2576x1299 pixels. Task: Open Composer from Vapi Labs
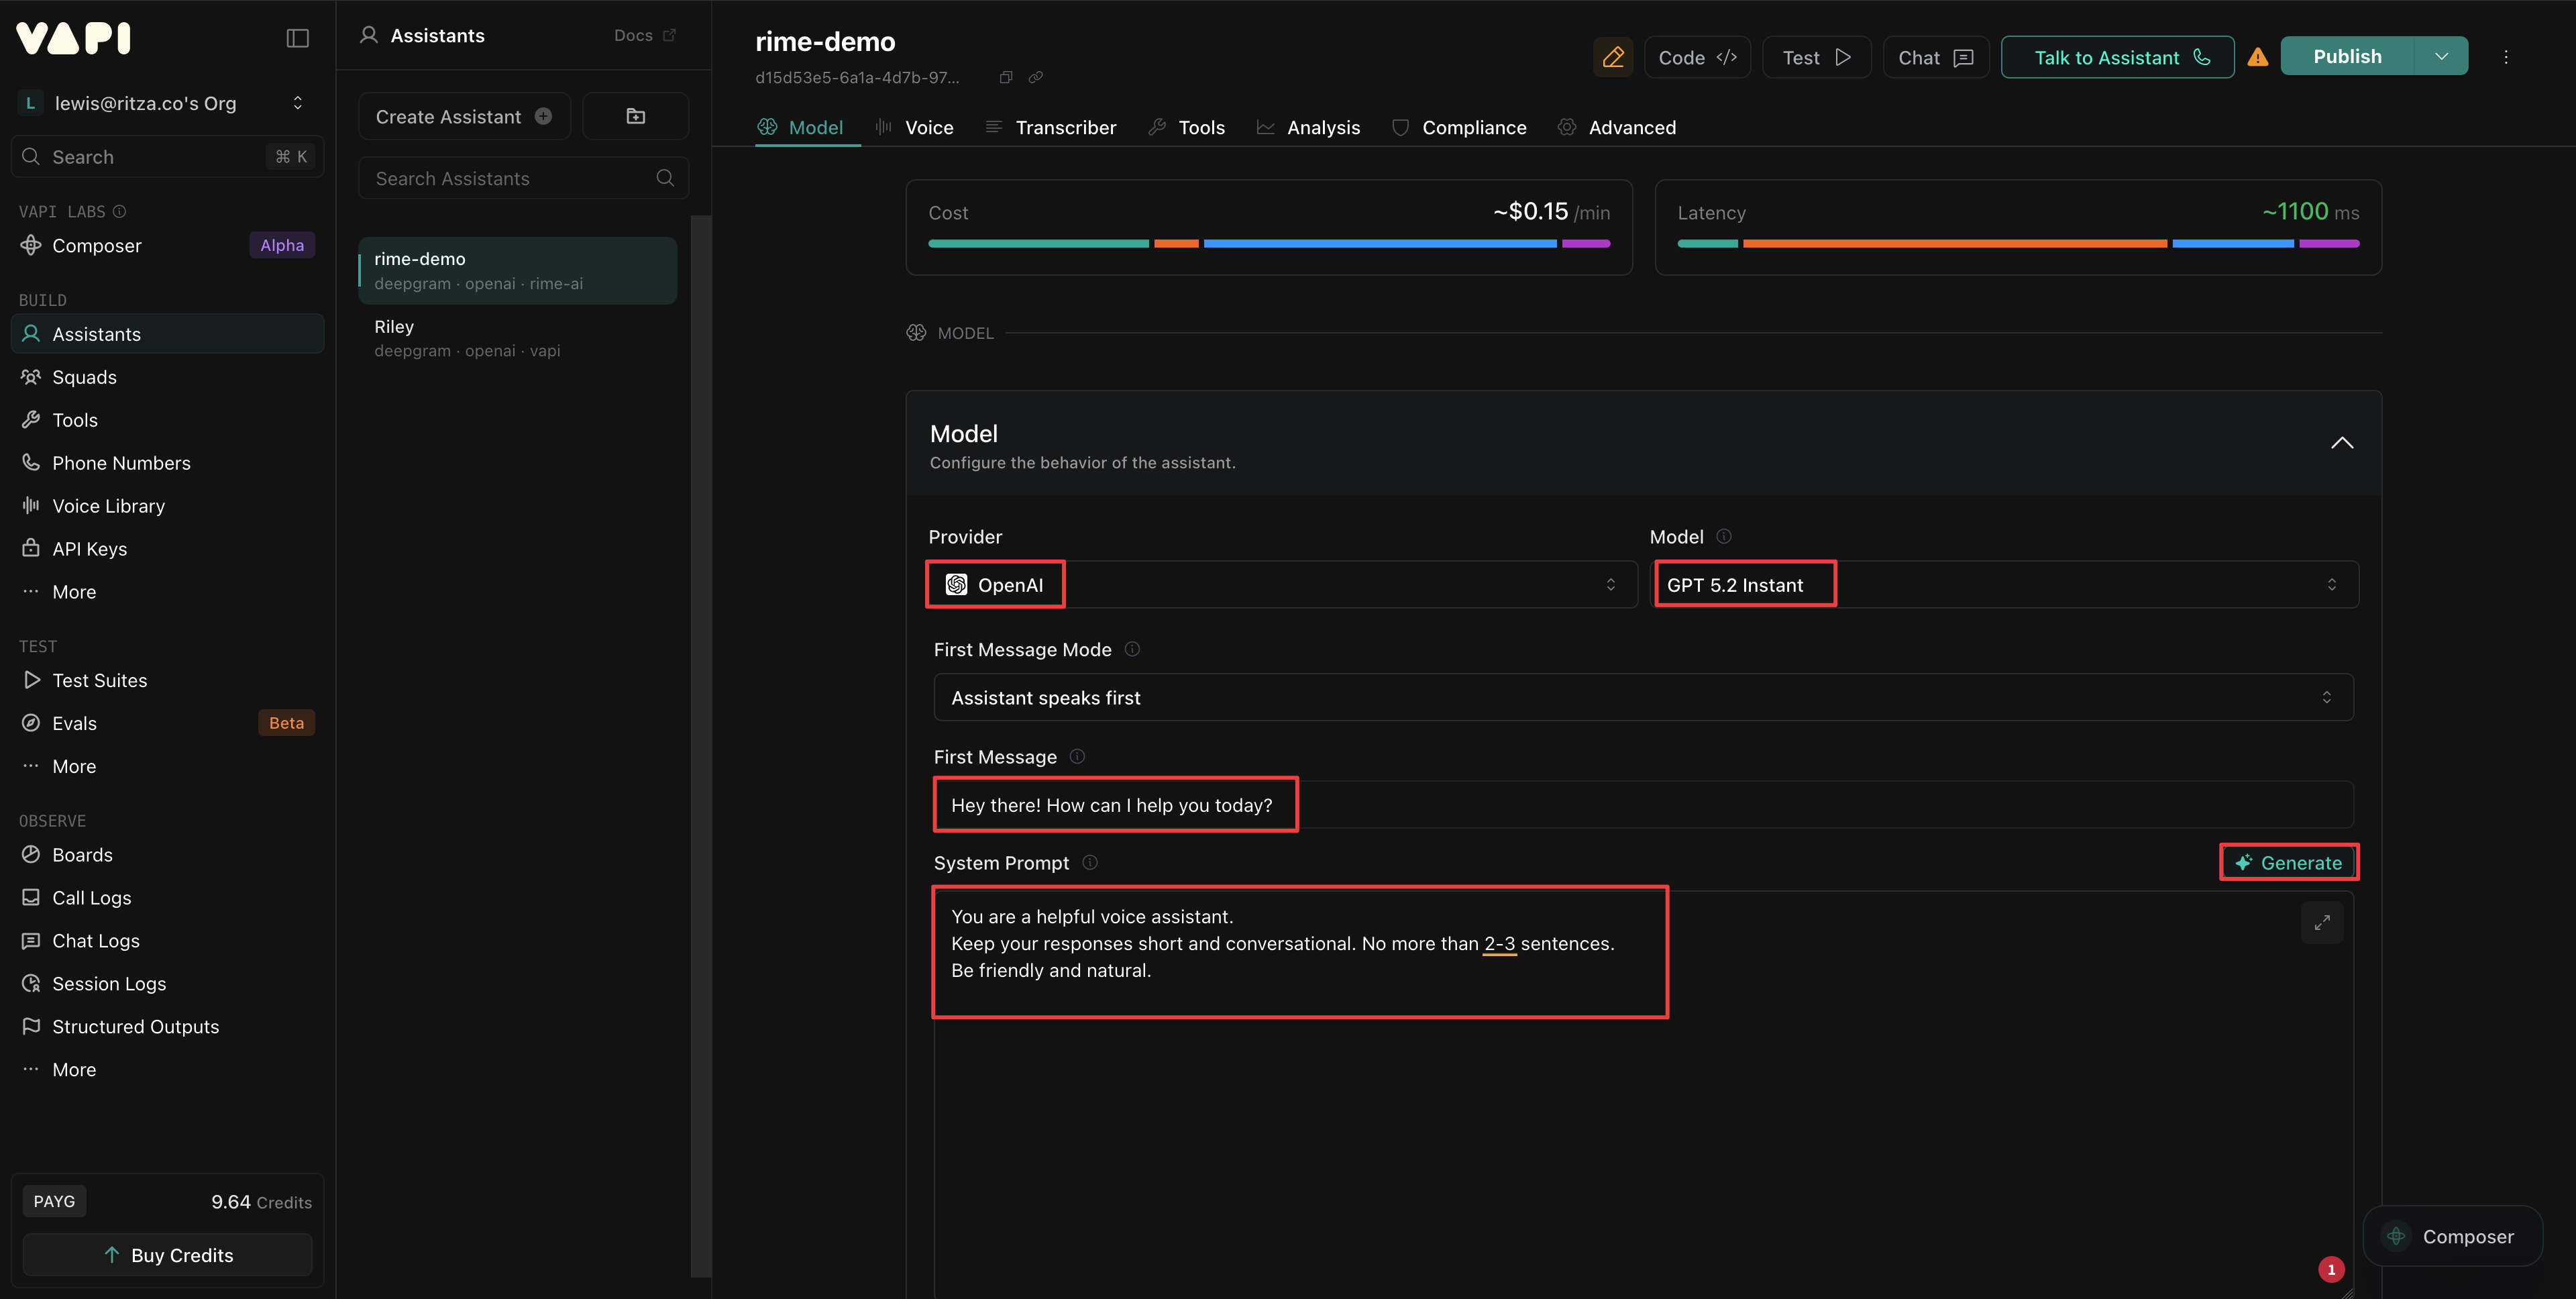click(97, 245)
